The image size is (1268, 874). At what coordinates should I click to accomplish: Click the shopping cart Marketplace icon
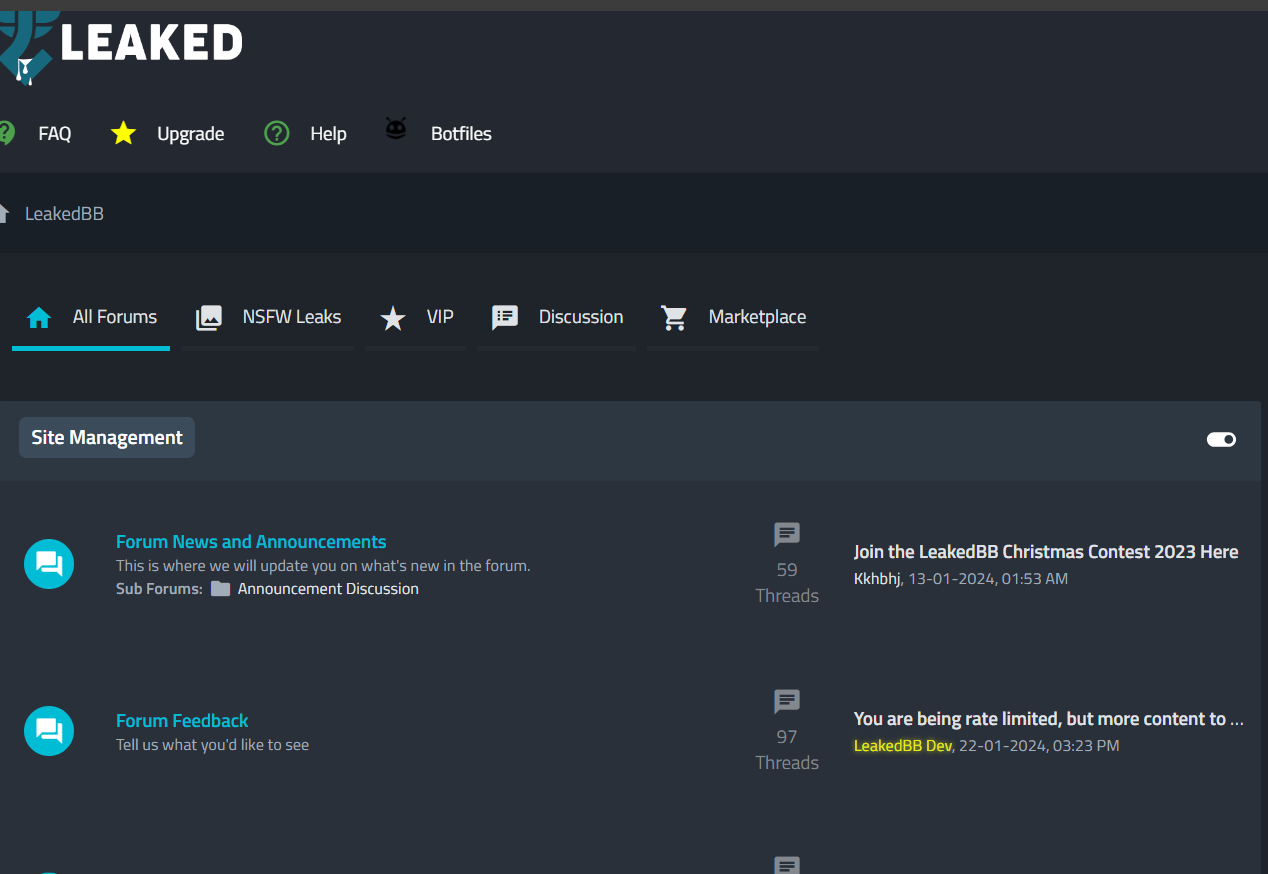674,318
